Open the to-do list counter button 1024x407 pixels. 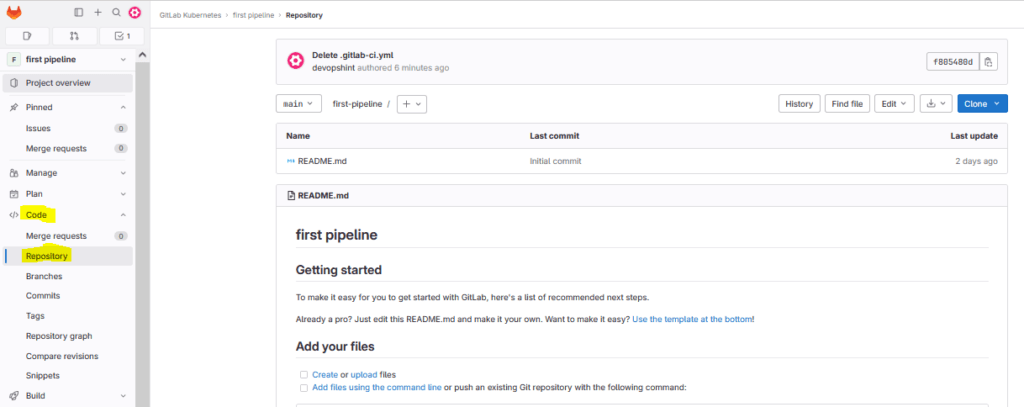(x=121, y=36)
